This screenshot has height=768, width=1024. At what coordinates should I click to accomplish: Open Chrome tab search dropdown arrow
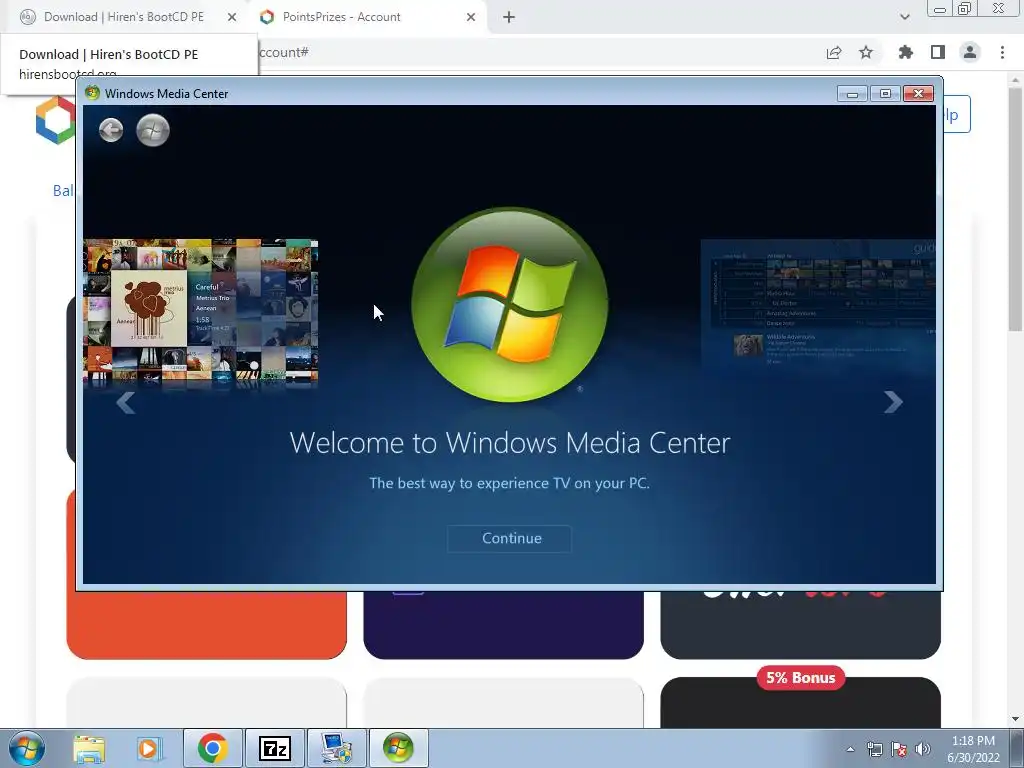pos(904,17)
